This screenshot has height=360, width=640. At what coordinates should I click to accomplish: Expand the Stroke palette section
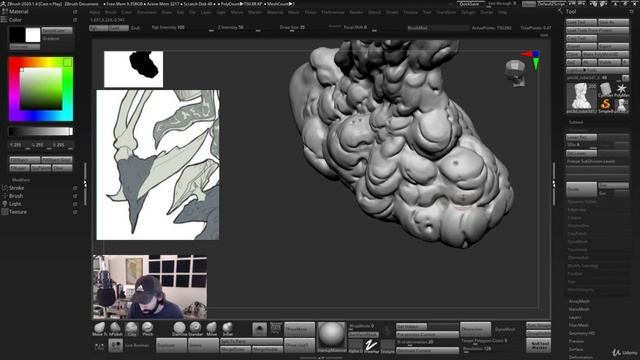tap(16, 188)
